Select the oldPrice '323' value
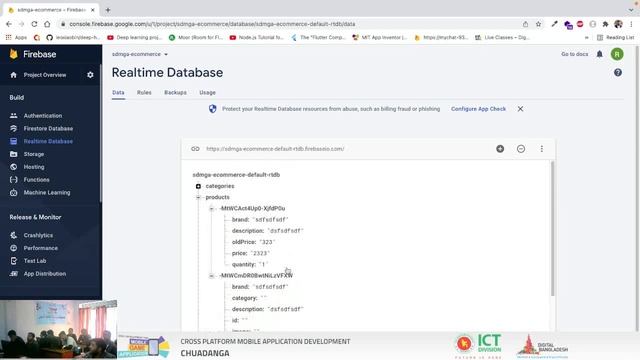 coord(267,242)
